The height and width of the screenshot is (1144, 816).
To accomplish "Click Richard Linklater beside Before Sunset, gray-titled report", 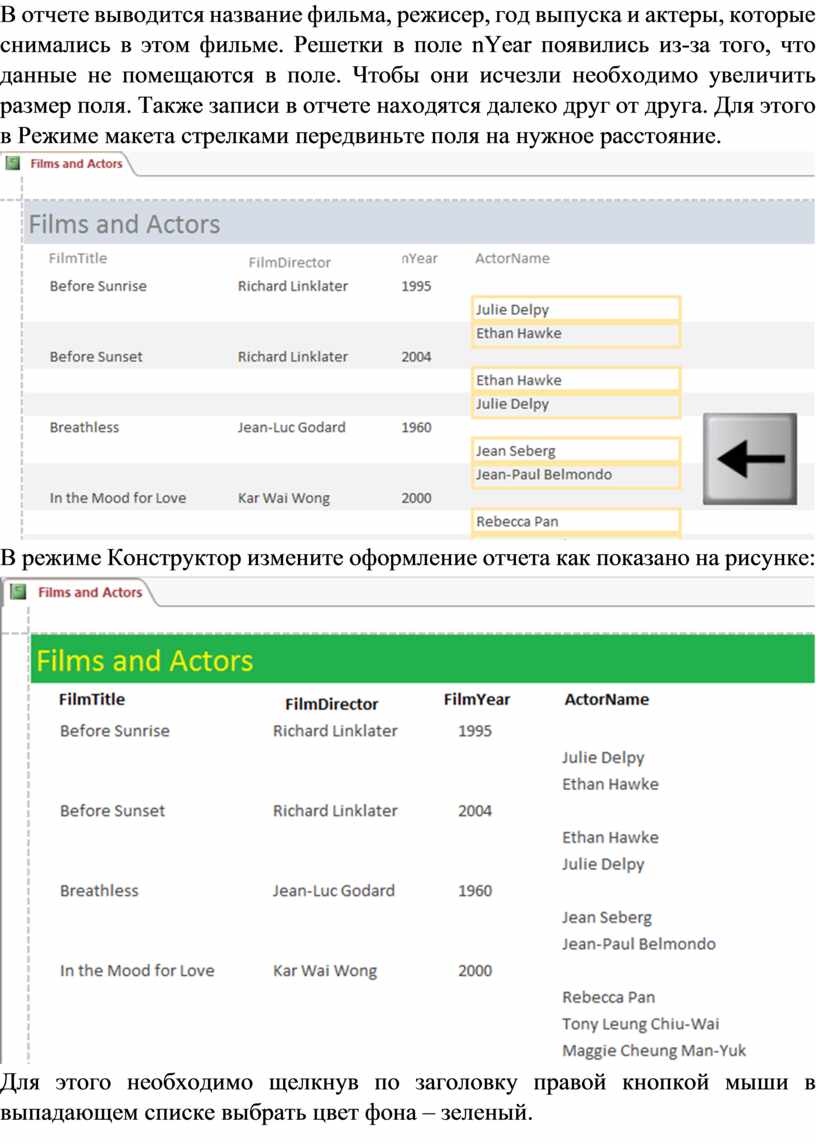I will (293, 357).
